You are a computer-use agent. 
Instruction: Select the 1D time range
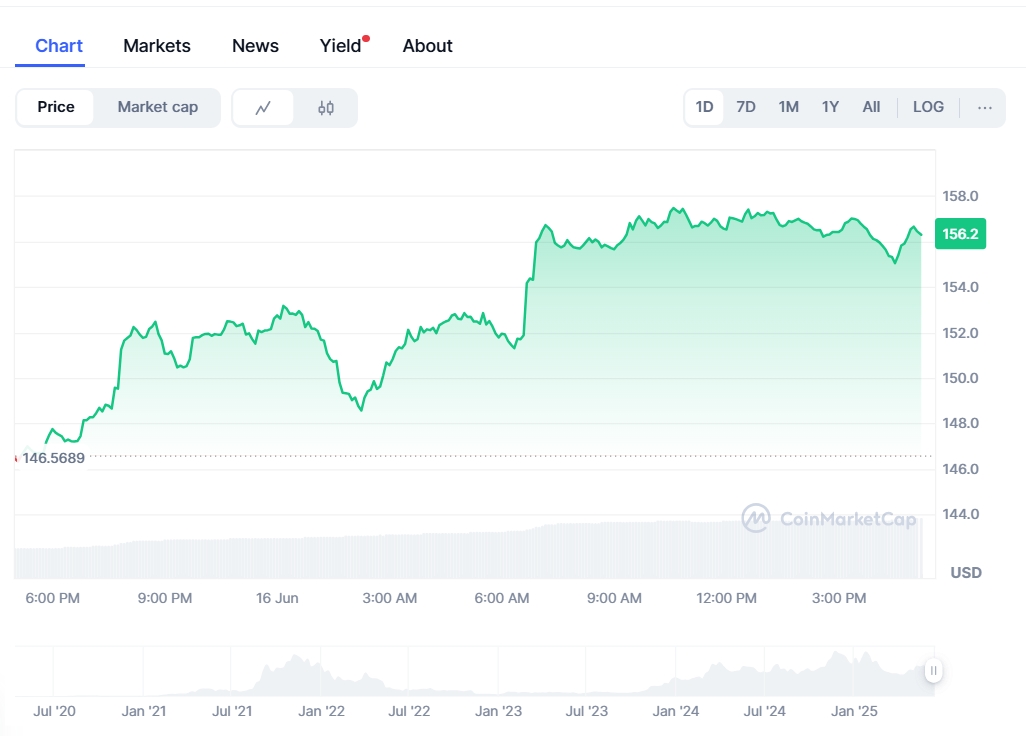pyautogui.click(x=704, y=107)
